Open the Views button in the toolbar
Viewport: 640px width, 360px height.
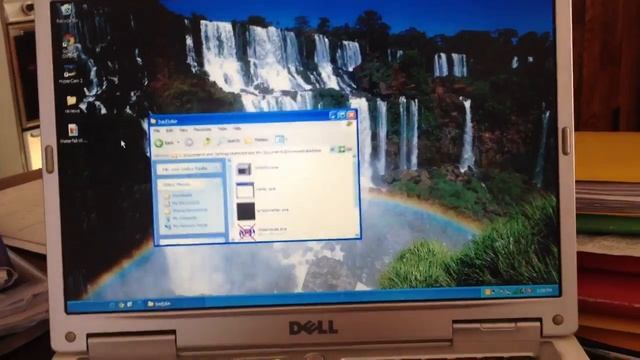[x=280, y=140]
